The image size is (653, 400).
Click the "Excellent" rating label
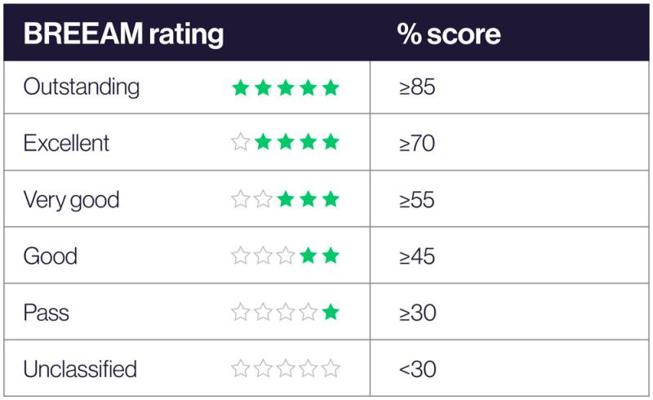pos(66,143)
